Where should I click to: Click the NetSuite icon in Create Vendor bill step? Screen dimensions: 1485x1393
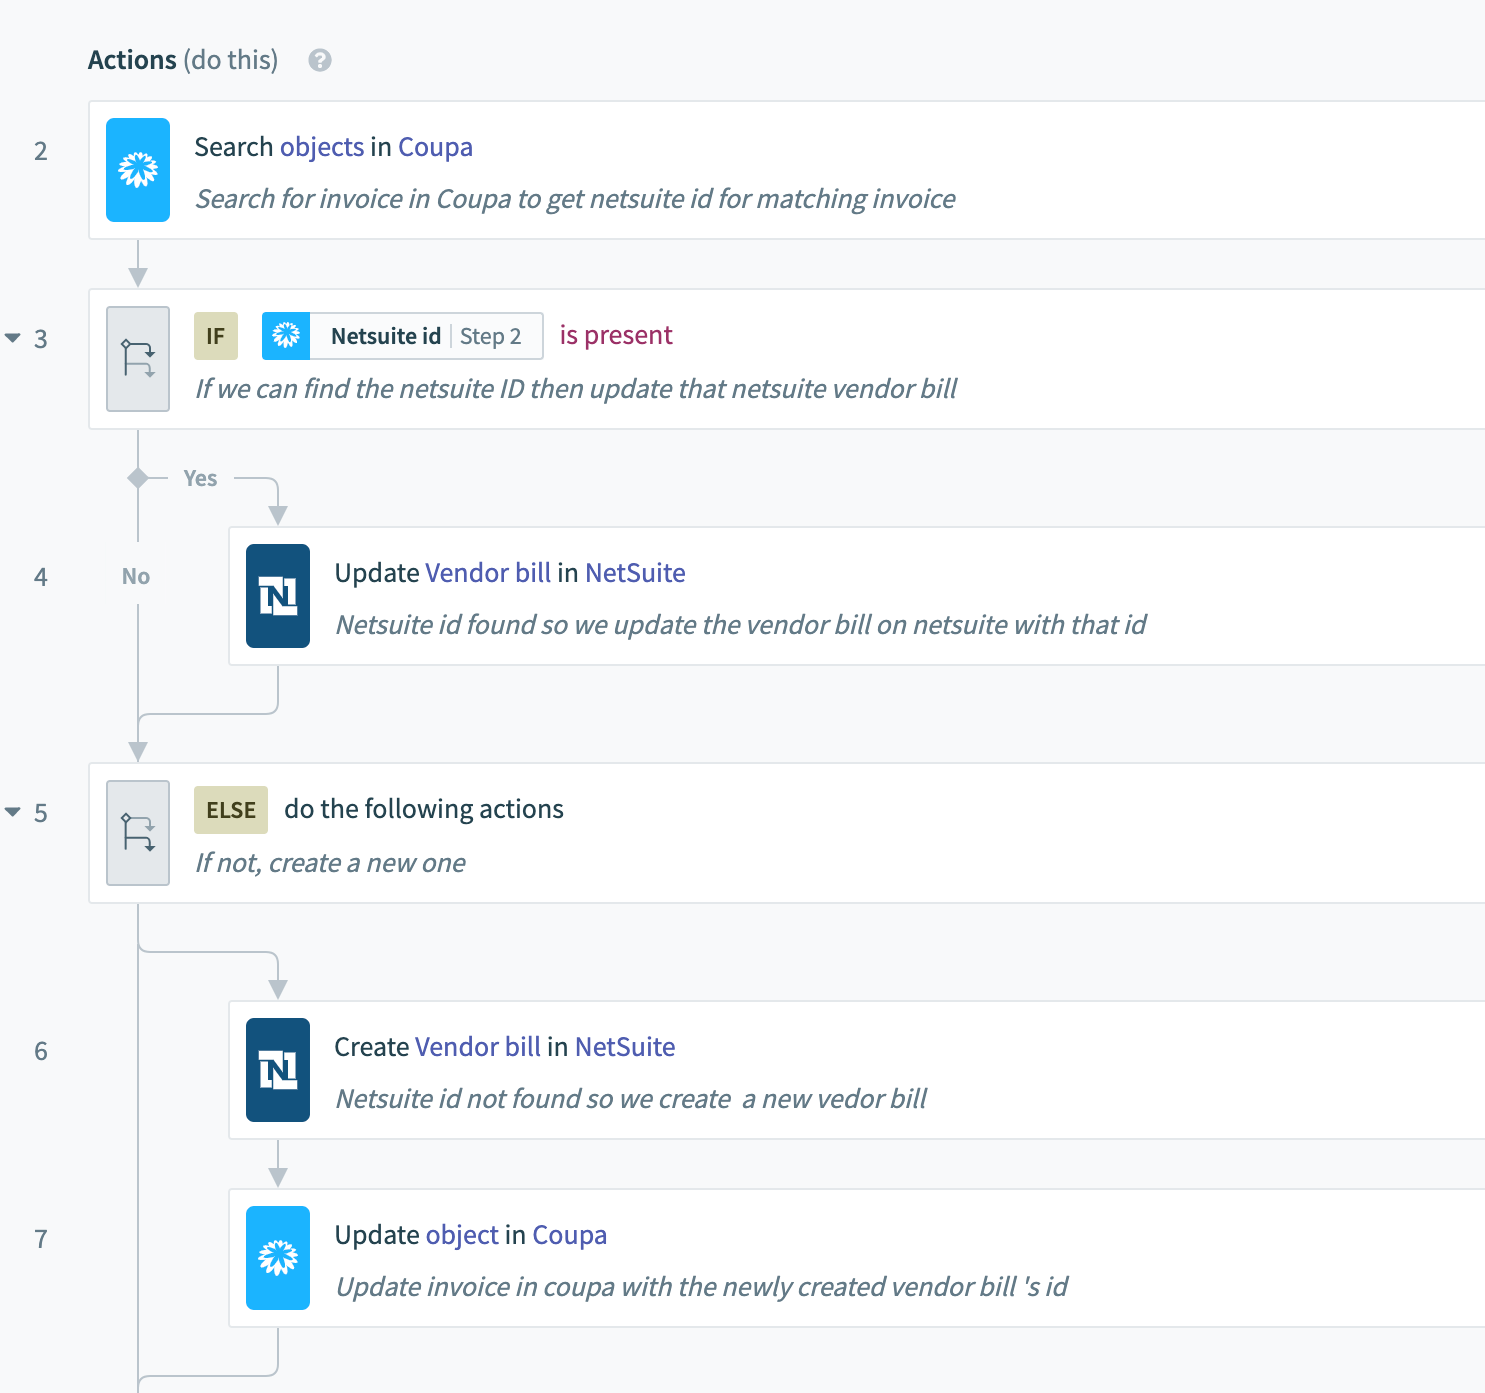(278, 1070)
